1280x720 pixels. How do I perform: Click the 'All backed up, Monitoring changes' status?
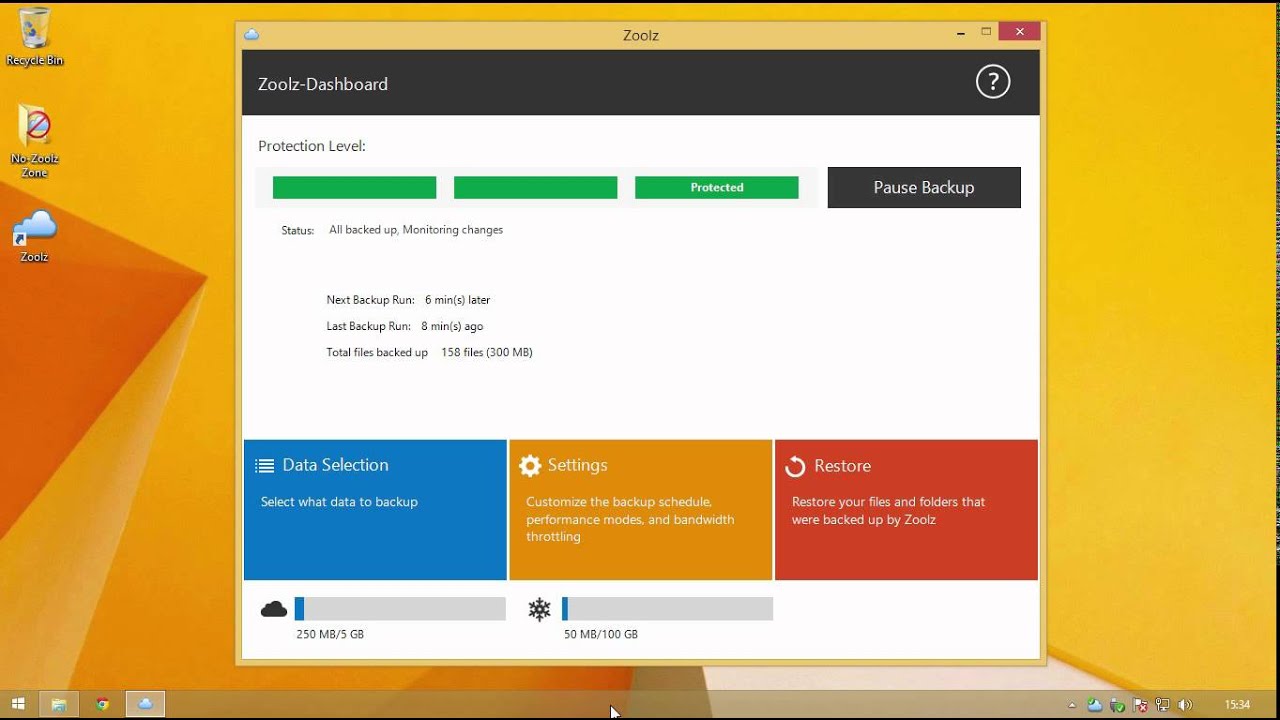coord(416,230)
